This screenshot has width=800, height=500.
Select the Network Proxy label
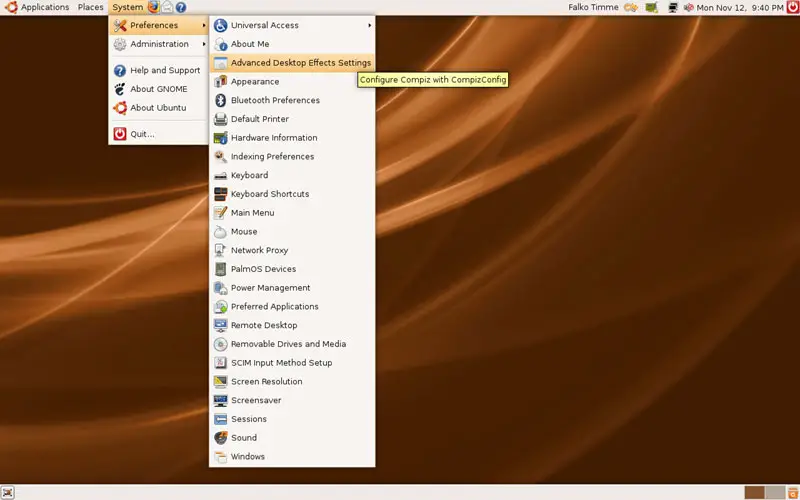point(259,250)
